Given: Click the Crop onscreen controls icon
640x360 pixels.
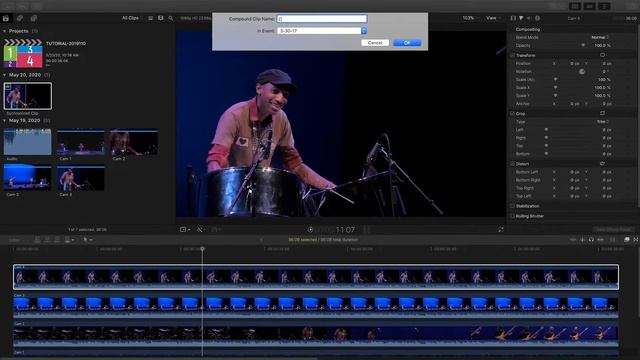Looking at the screenshot, I should click(602, 113).
